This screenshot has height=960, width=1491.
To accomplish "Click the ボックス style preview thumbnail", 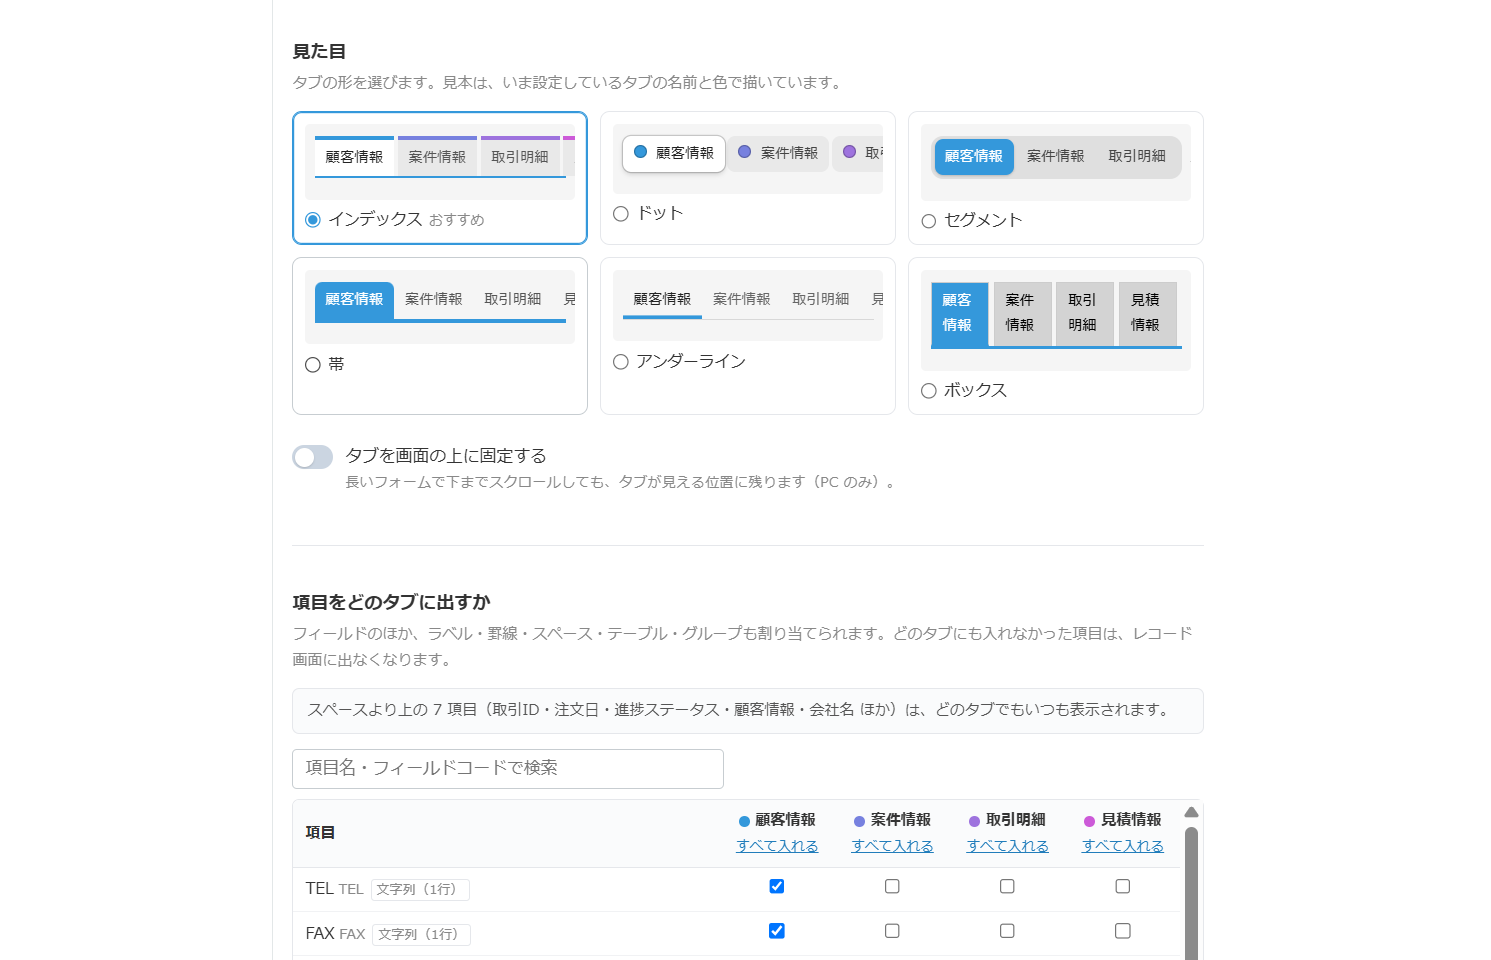I will [x=1056, y=320].
